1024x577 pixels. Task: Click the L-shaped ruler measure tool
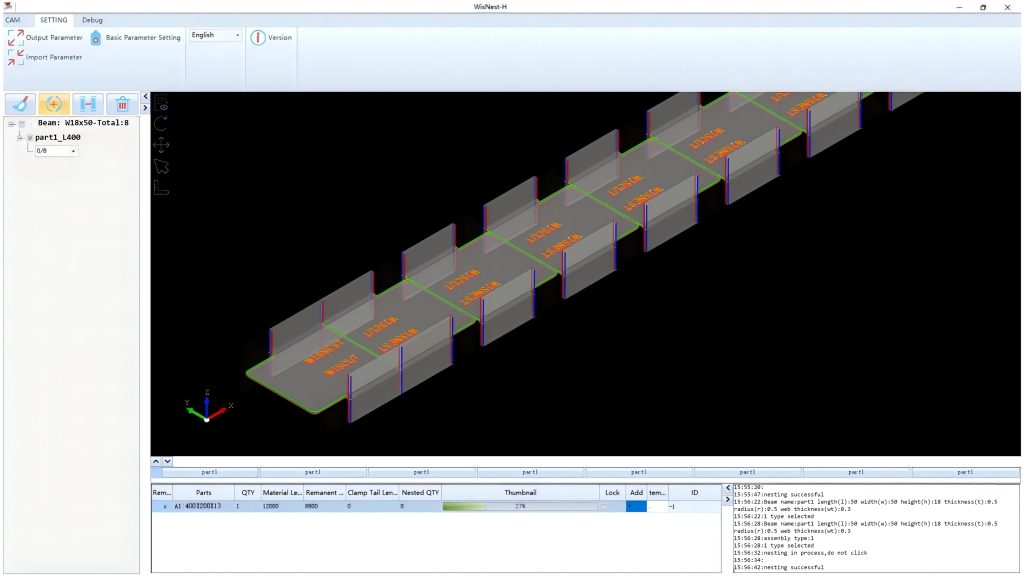(161, 187)
